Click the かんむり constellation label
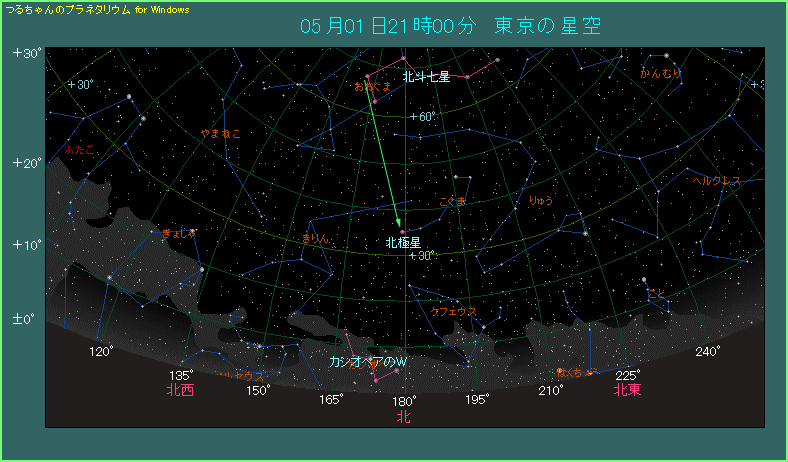Screen dimensions: 788x462 click(661, 74)
